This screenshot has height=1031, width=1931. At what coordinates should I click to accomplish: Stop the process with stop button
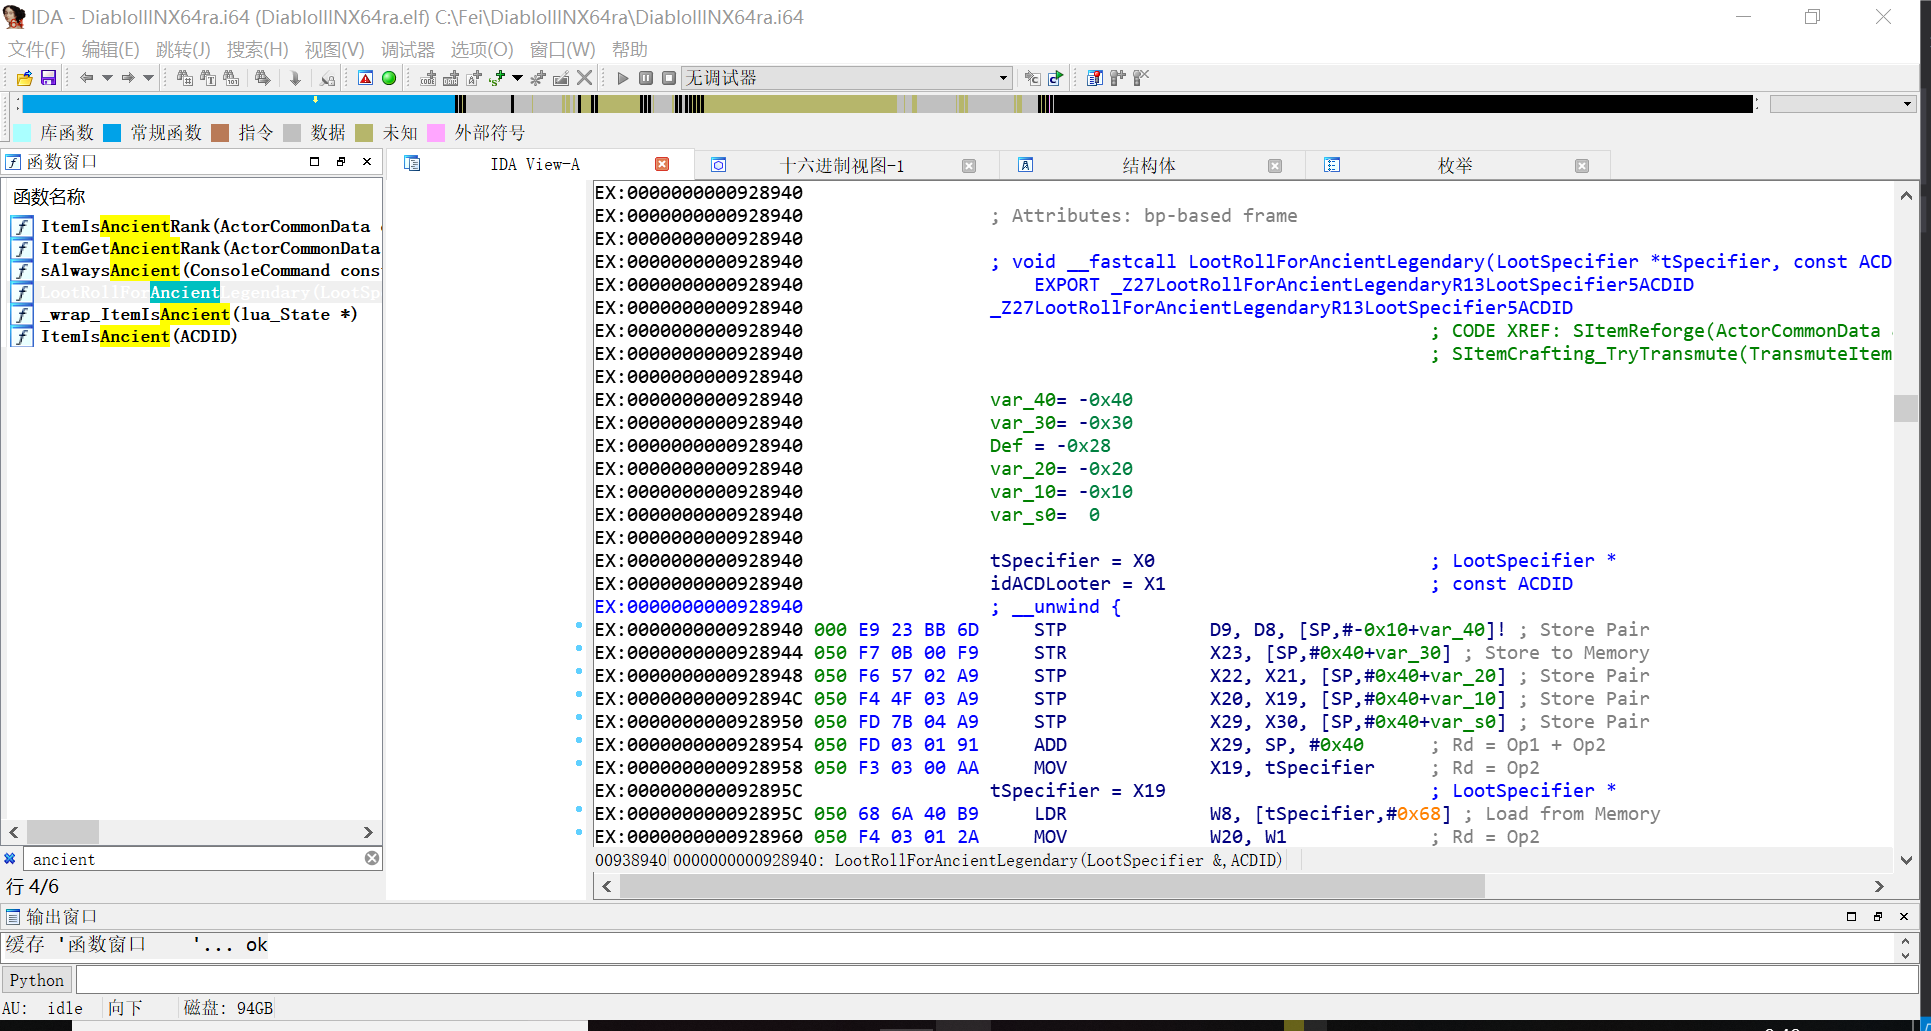[669, 78]
